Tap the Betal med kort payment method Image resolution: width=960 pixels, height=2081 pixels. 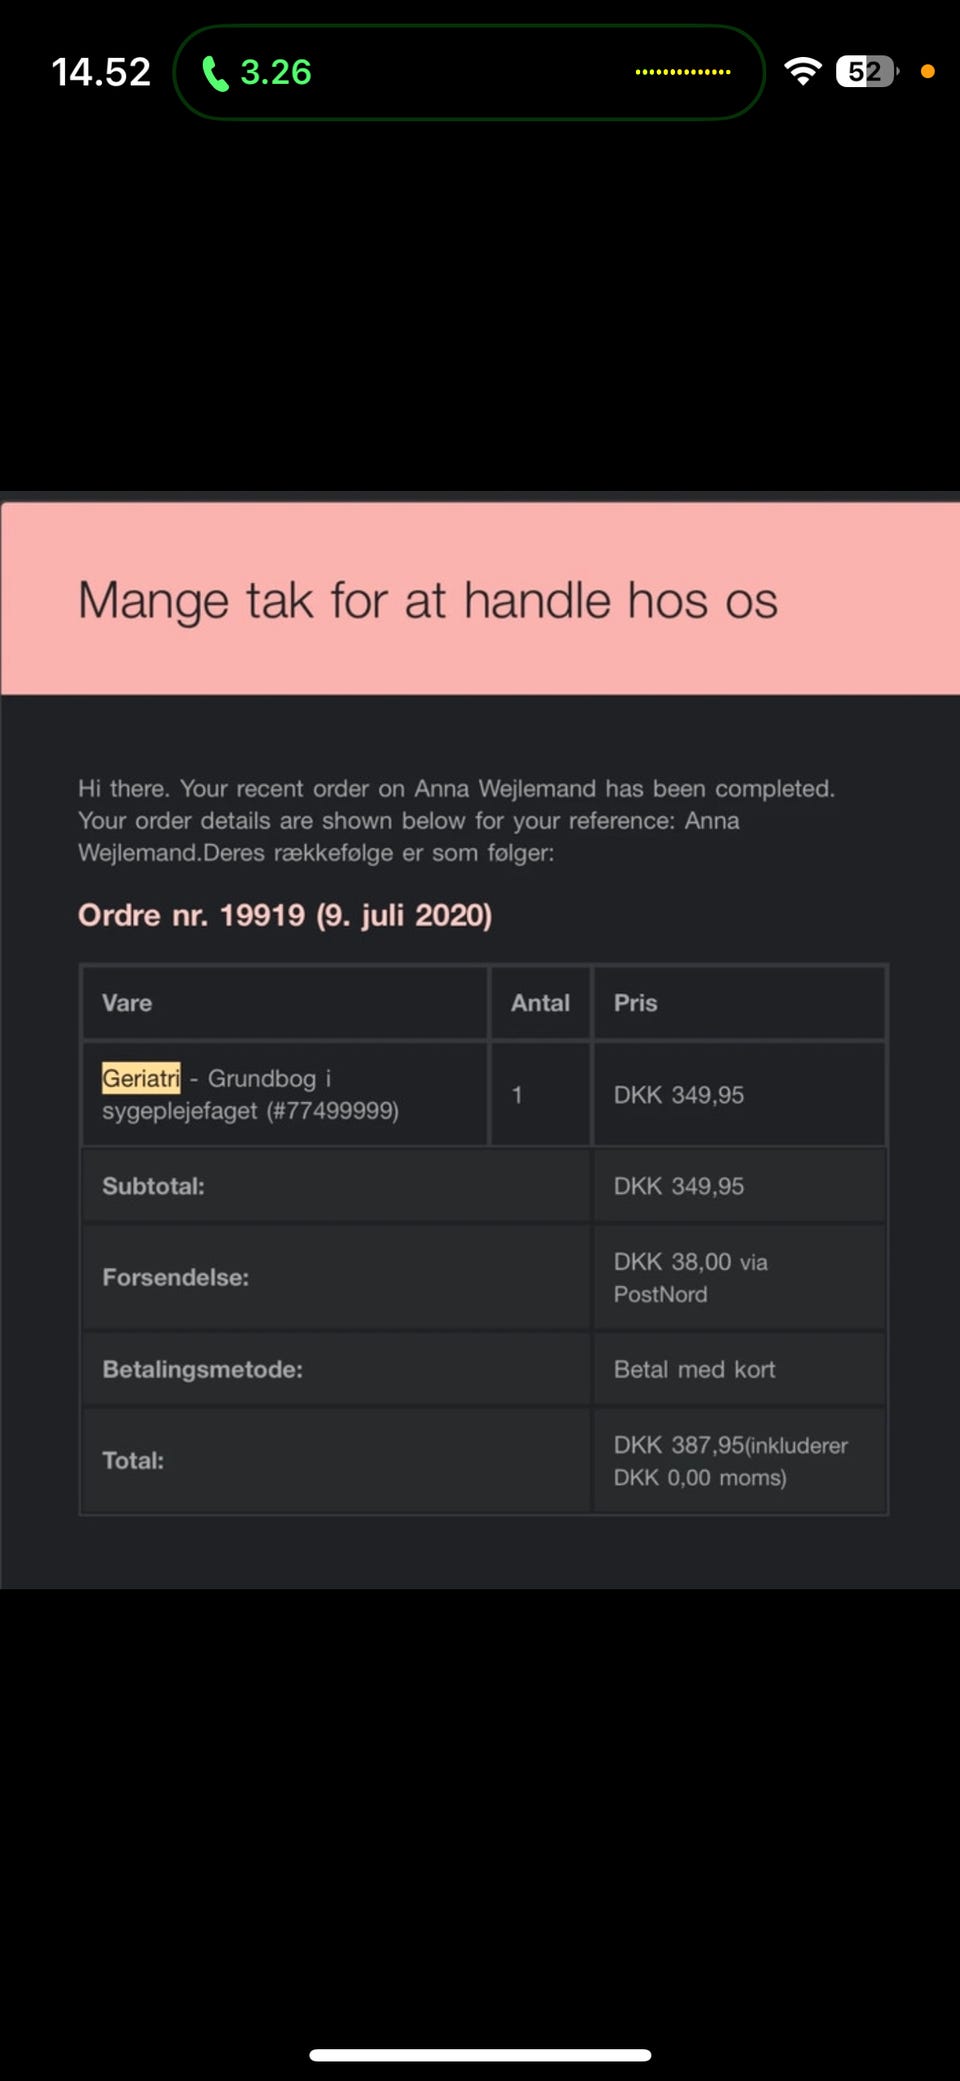pos(694,1369)
